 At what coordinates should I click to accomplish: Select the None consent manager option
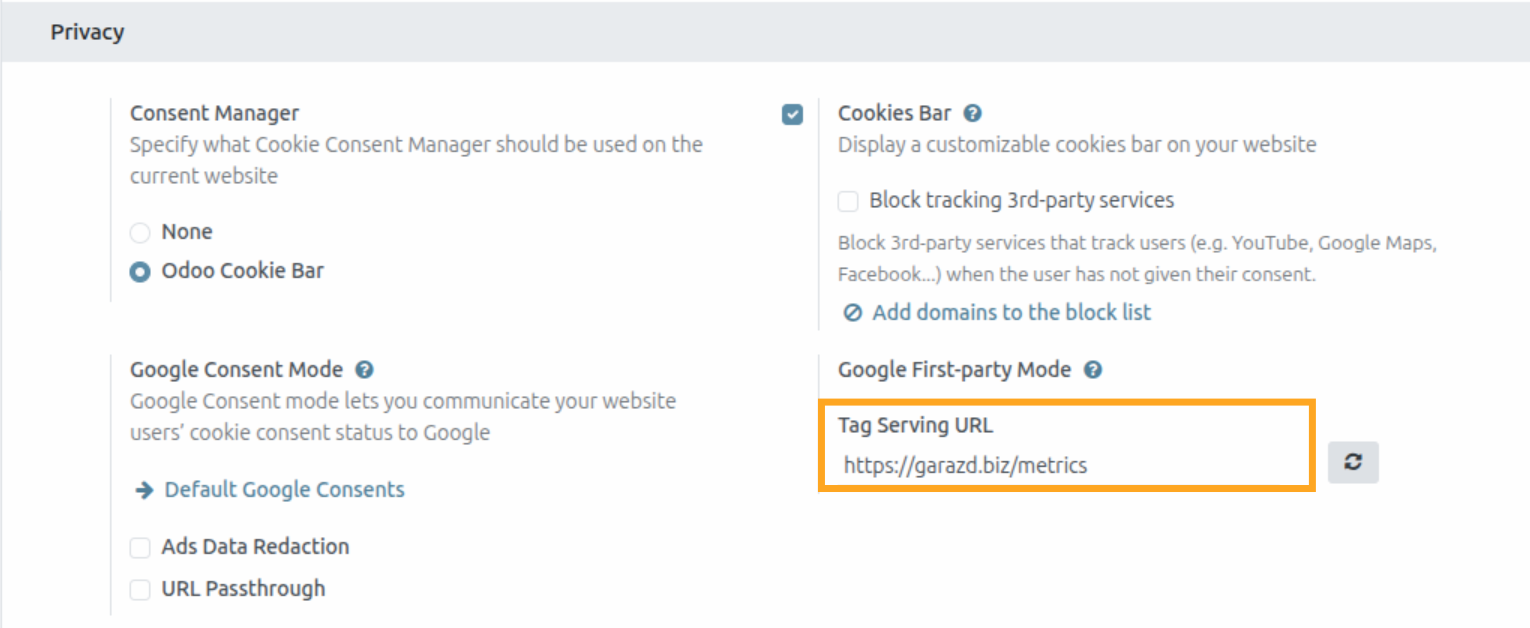point(140,233)
